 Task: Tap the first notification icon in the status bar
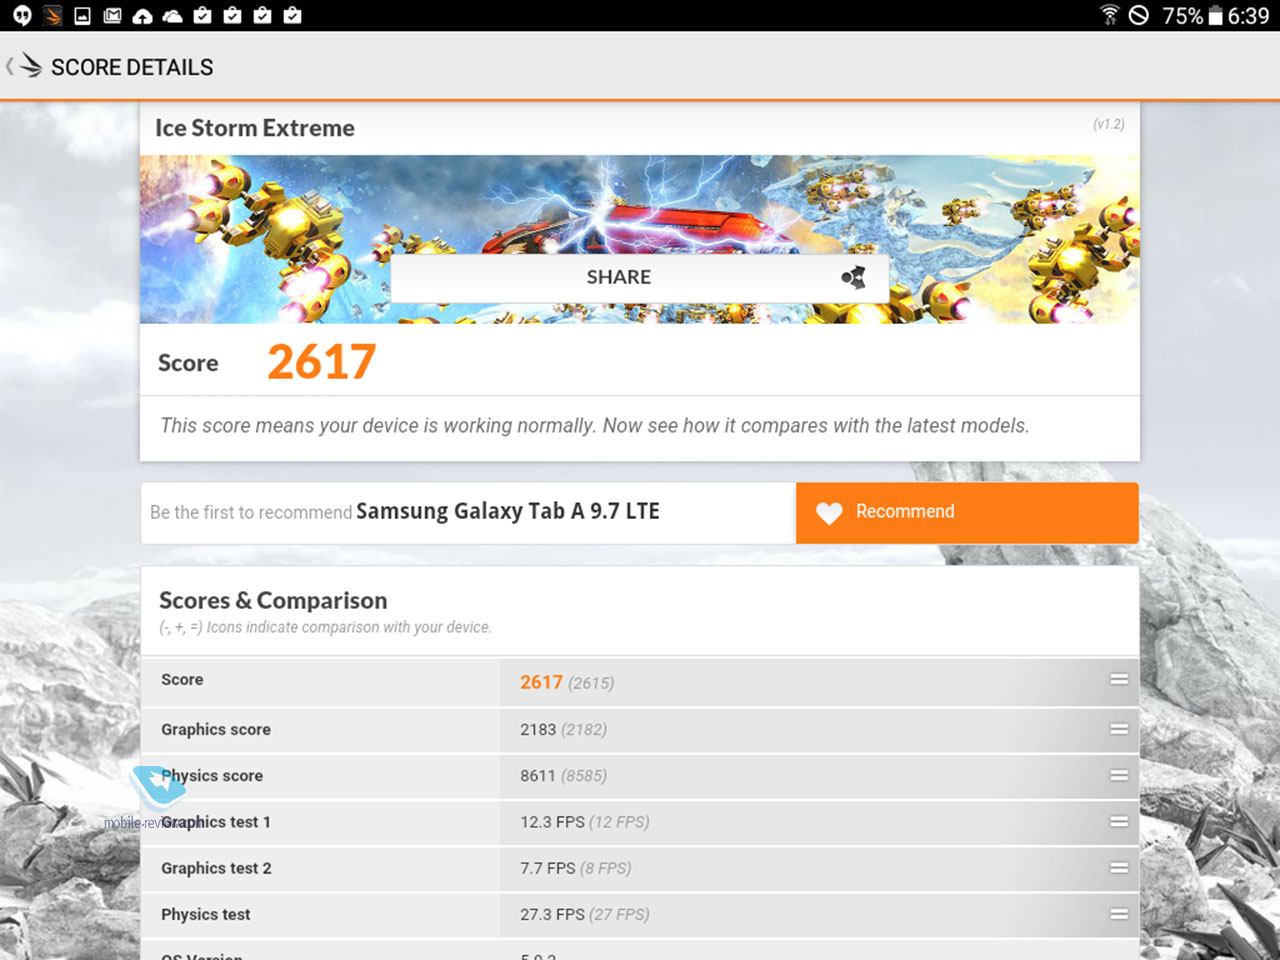pyautogui.click(x=22, y=15)
